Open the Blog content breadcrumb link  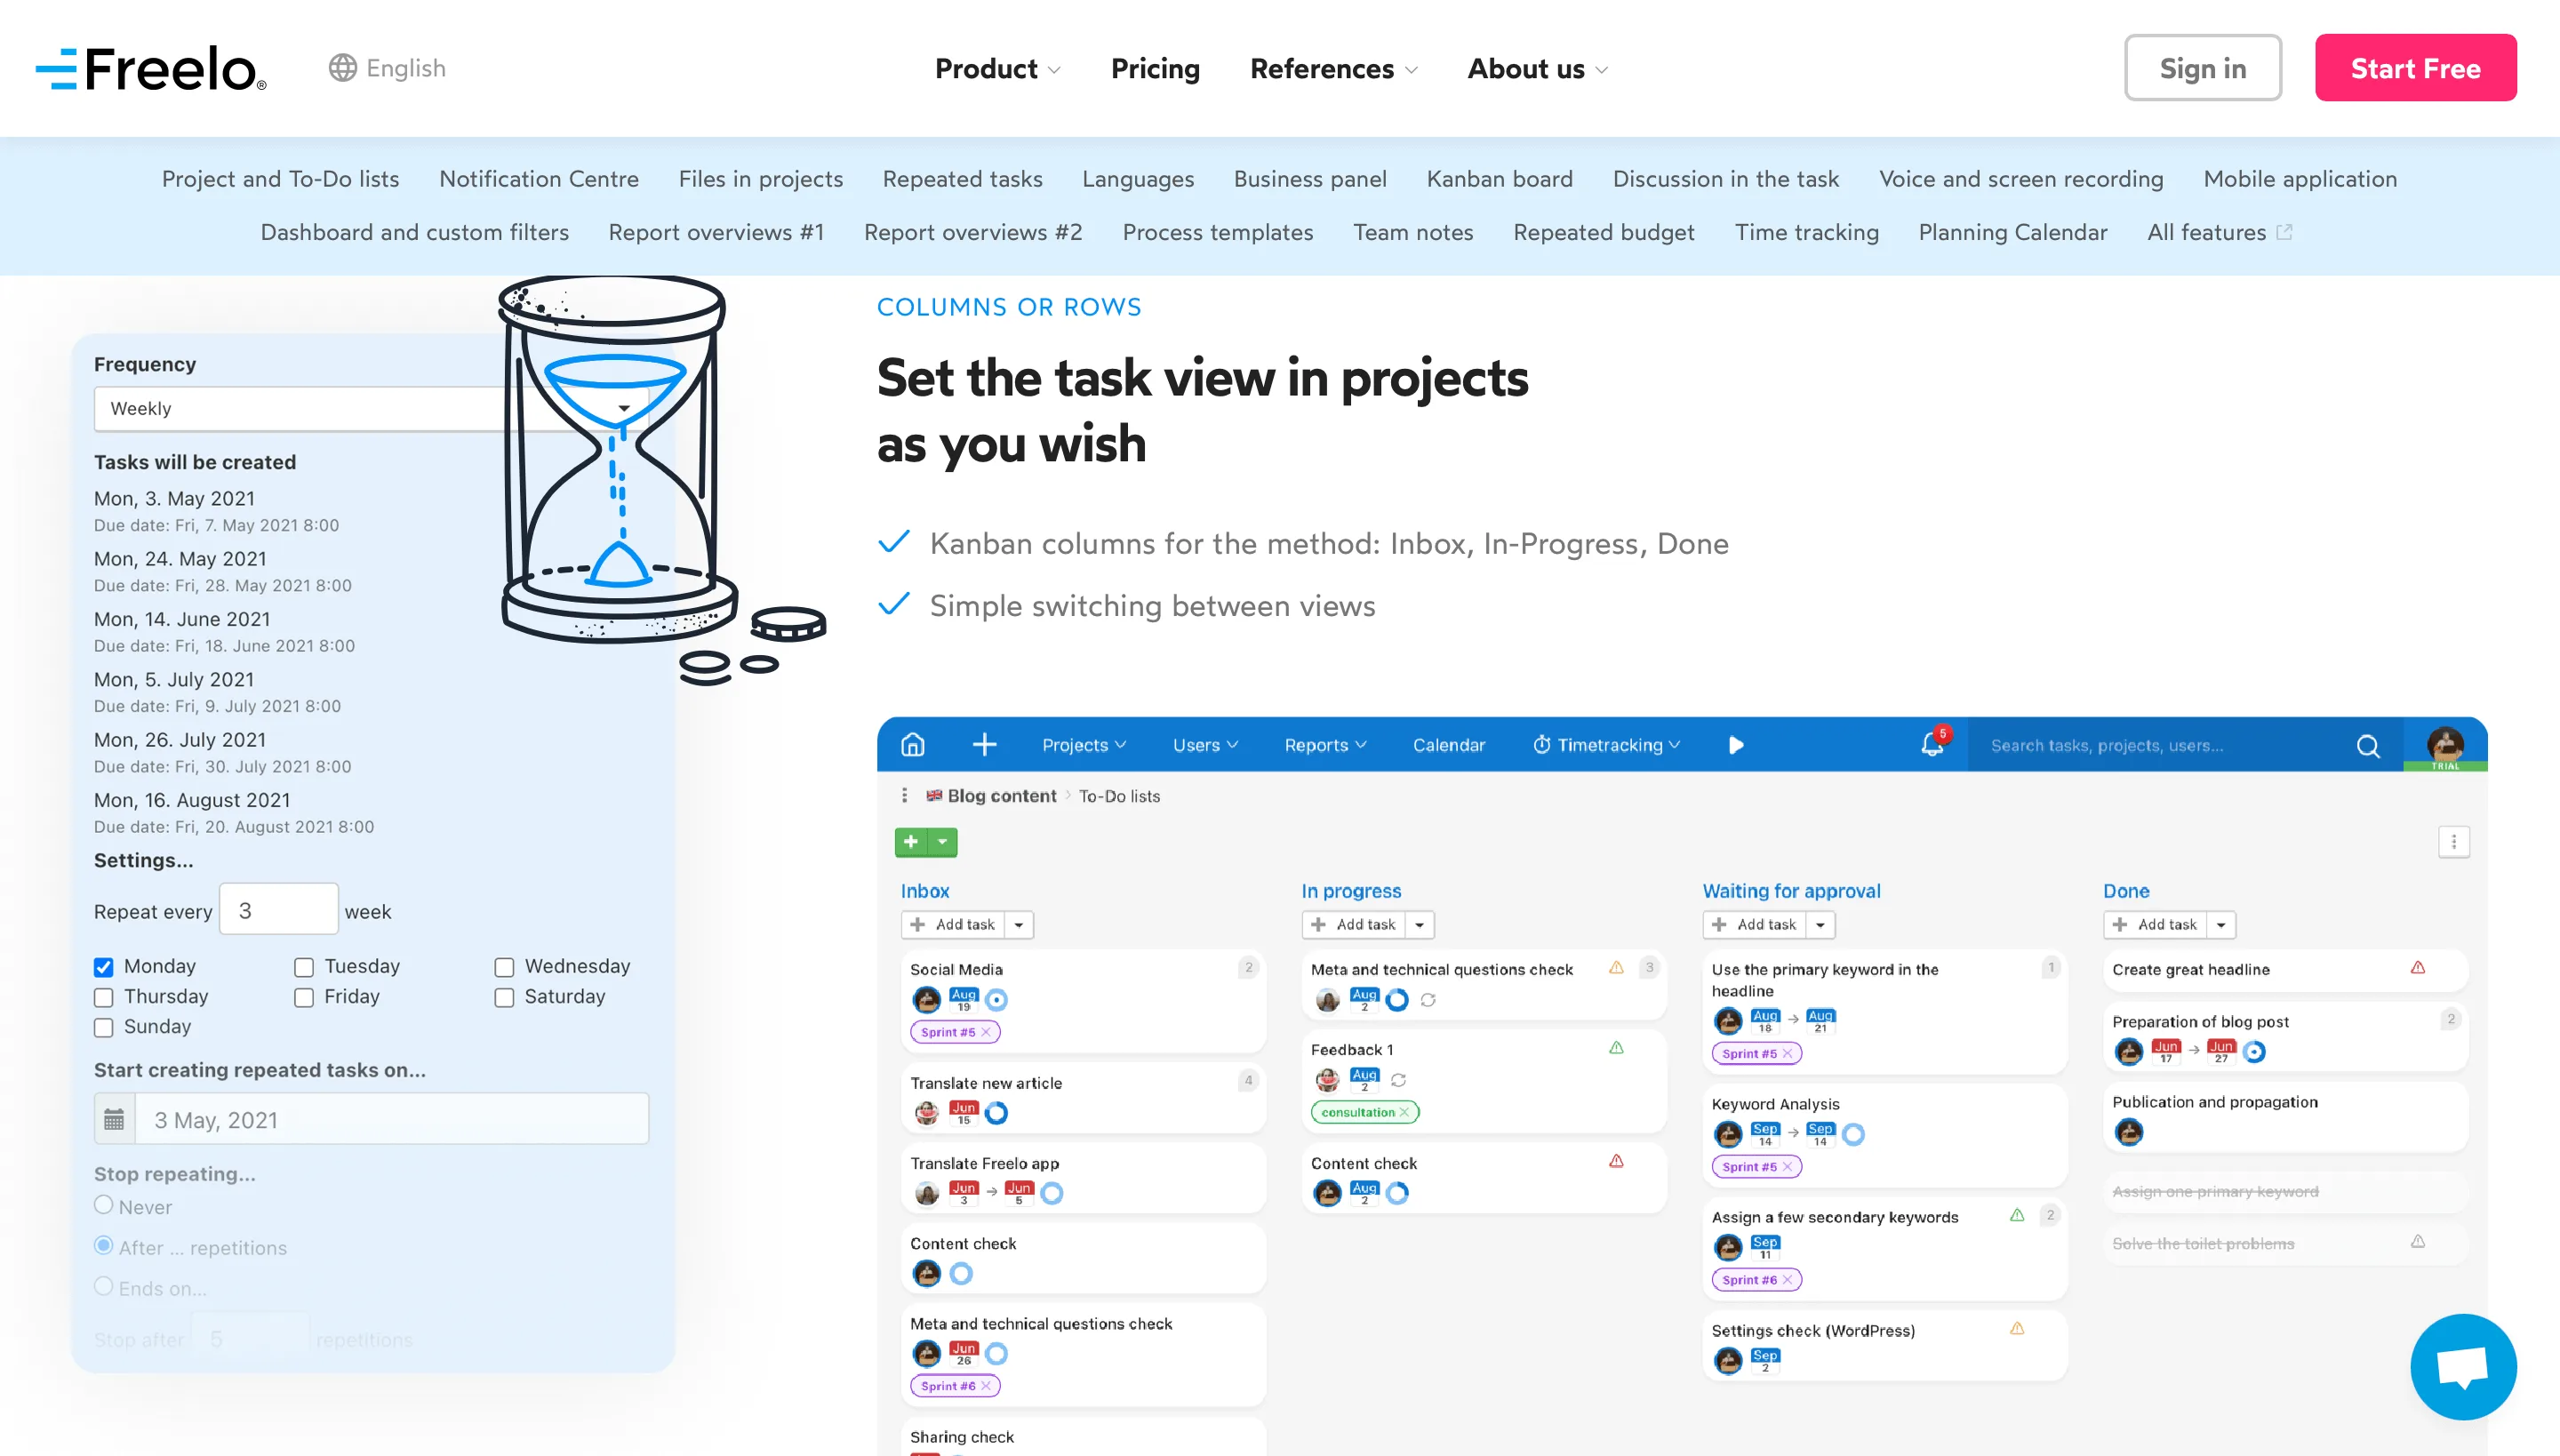1001,796
